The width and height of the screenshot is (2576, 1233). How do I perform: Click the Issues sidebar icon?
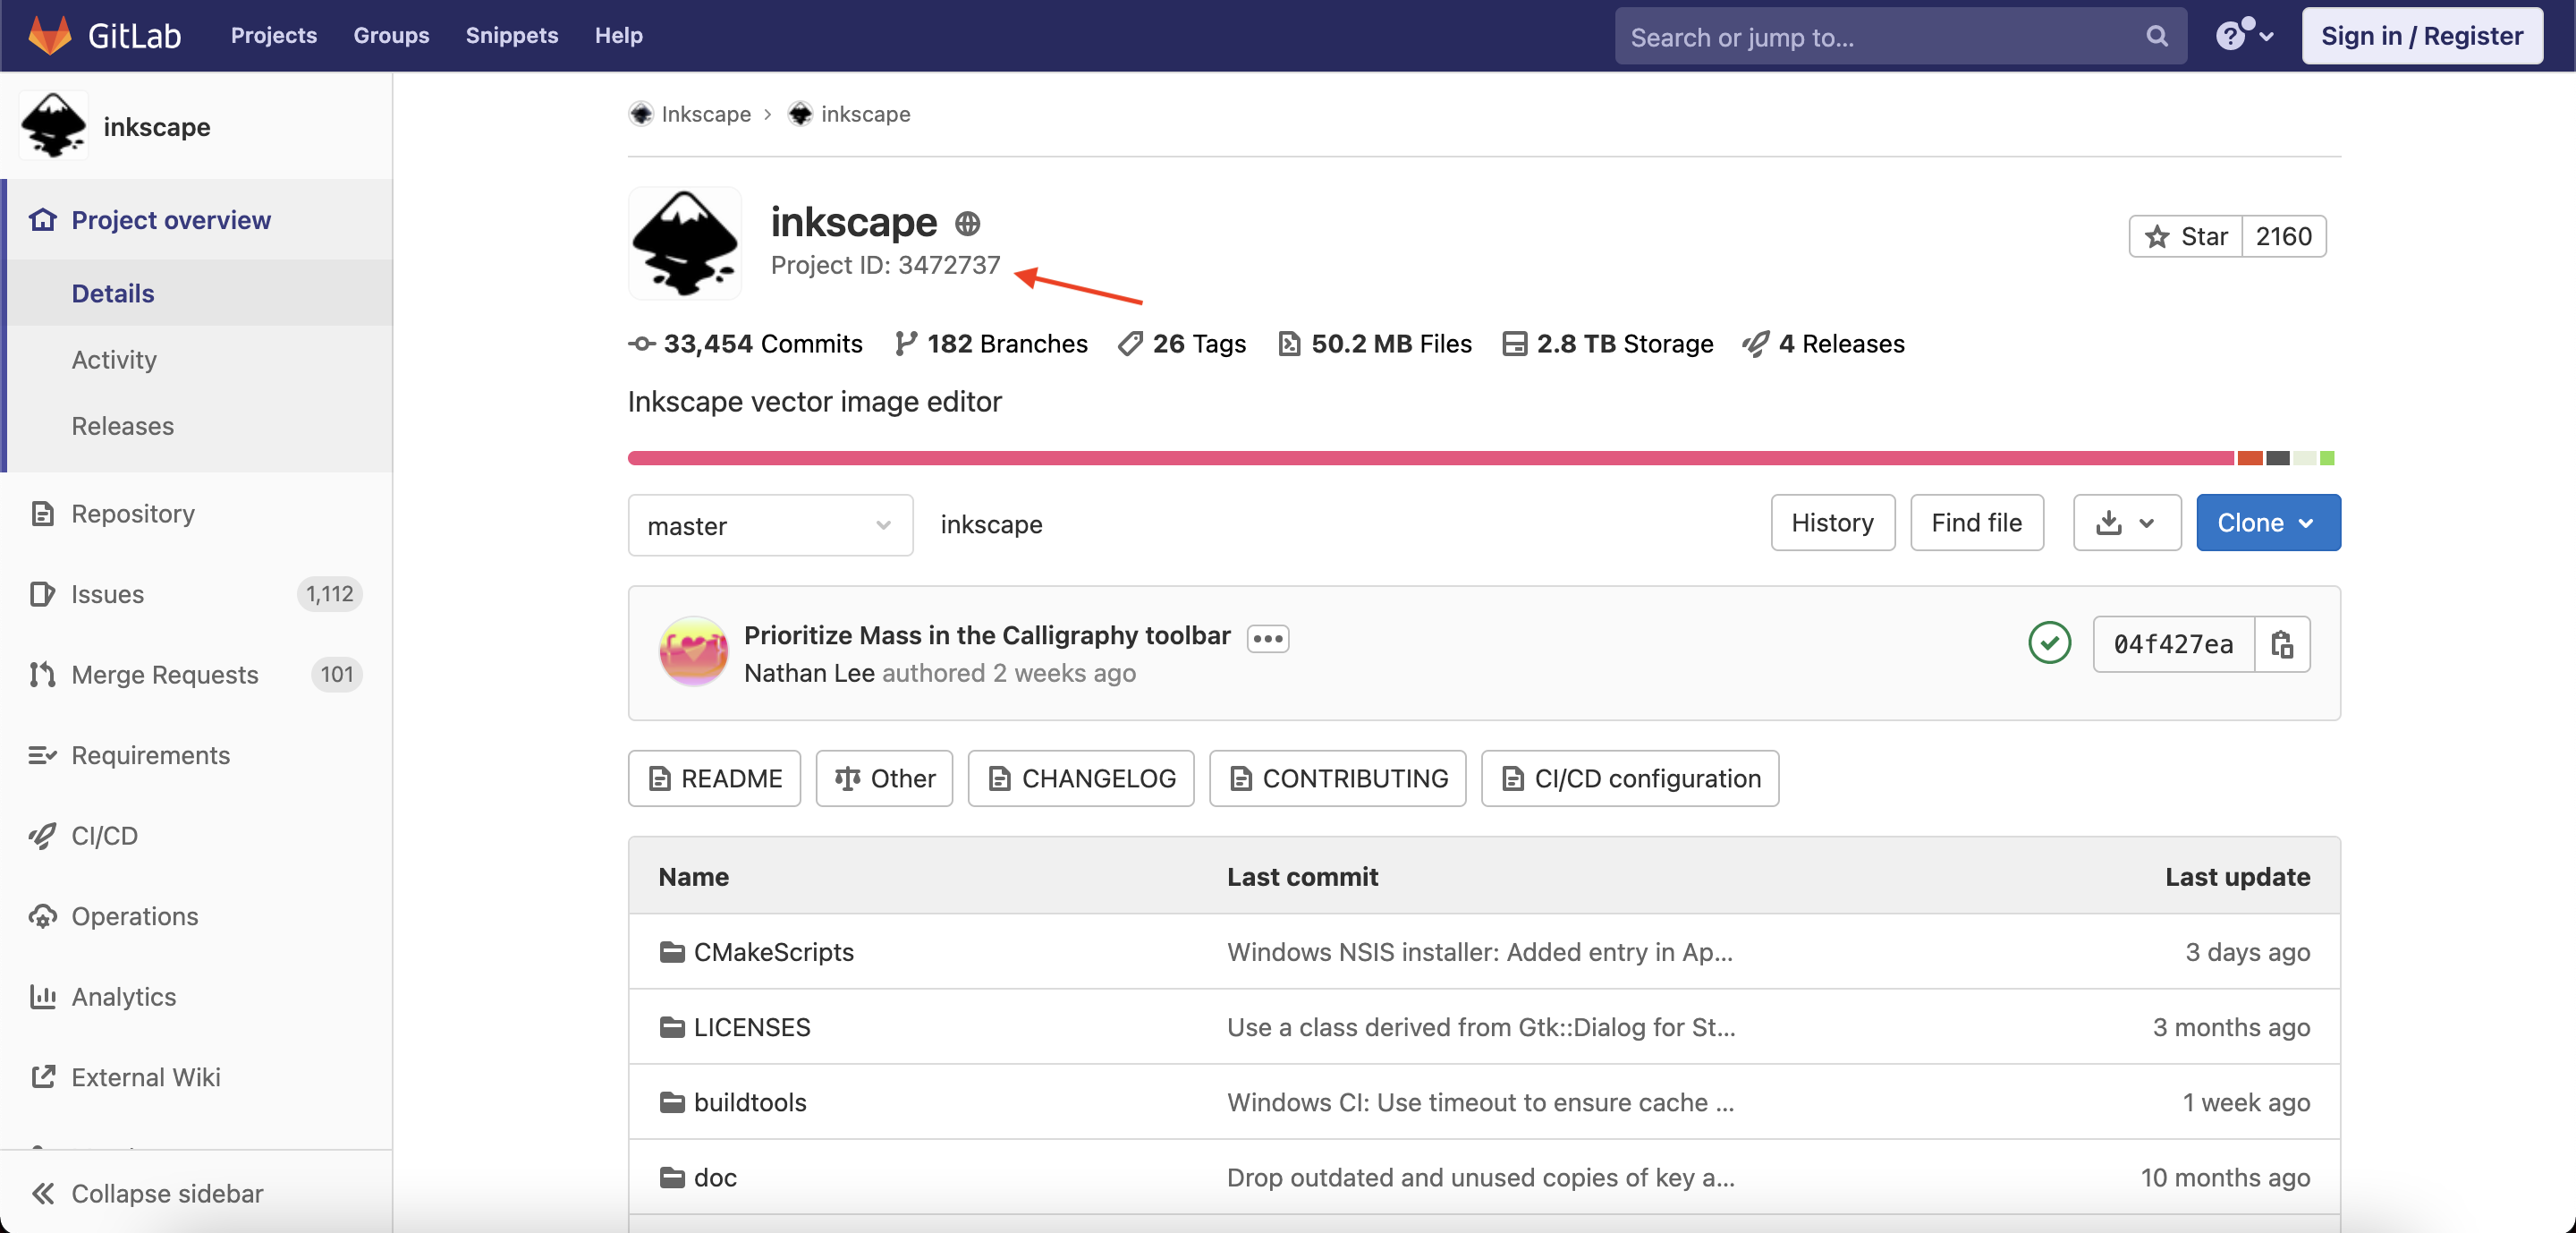pyautogui.click(x=42, y=594)
